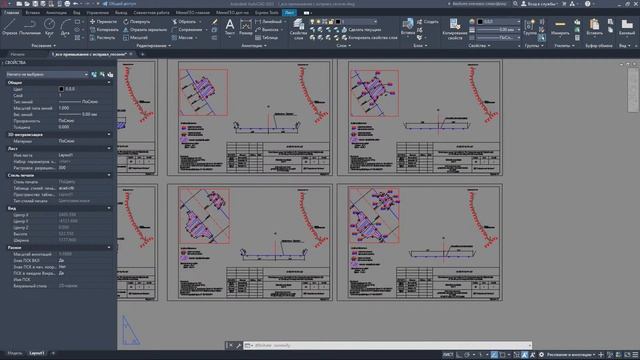Viewport: 640px width, 360px height.
Task: Open the Рисование и аннотации workspace dropdown
Action: (x=571, y=355)
